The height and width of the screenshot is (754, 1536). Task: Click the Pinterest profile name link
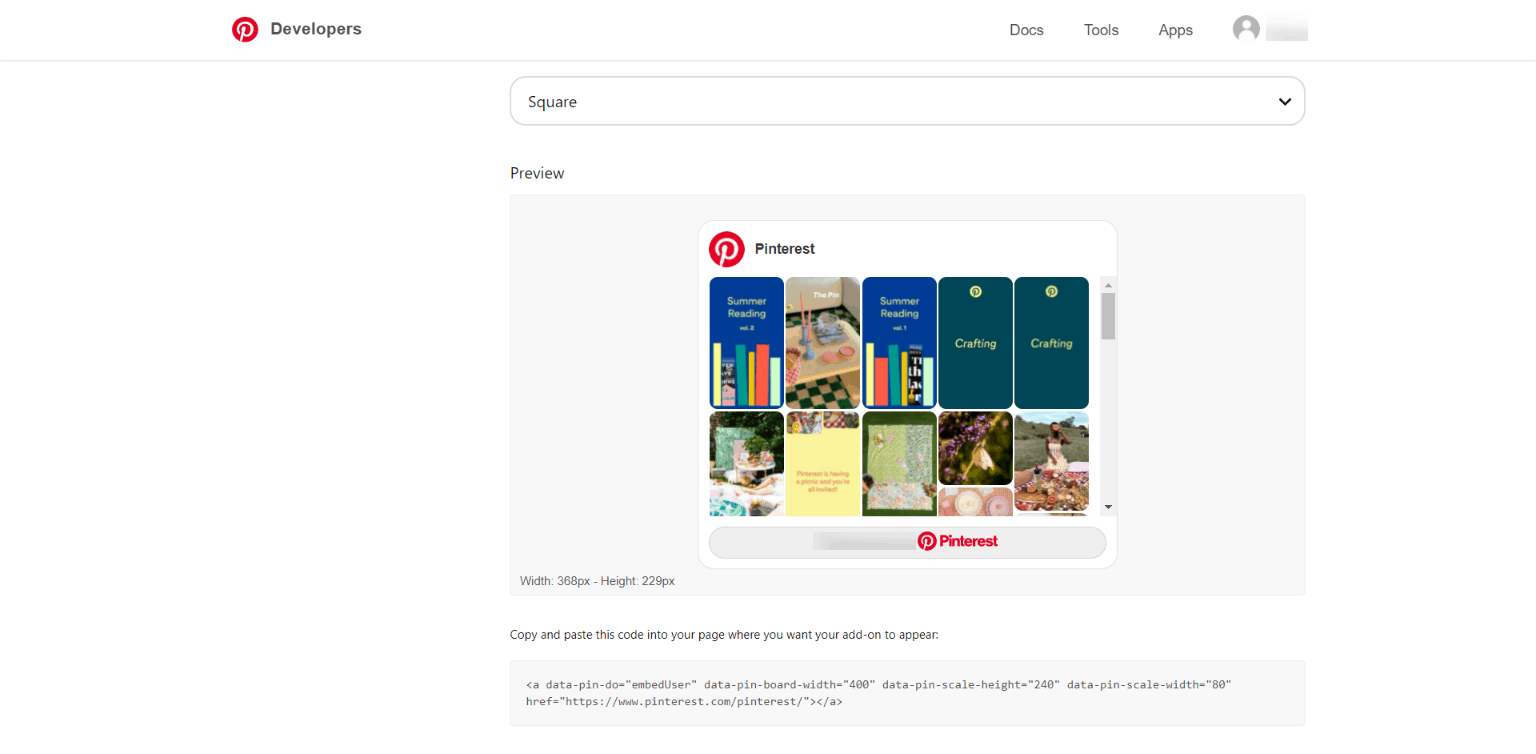pyautogui.click(x=785, y=249)
